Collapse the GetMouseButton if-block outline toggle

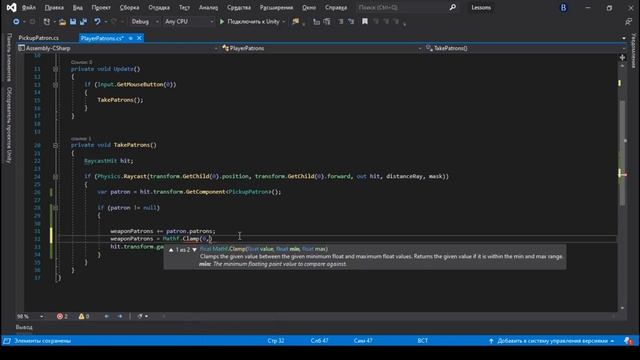56,84
